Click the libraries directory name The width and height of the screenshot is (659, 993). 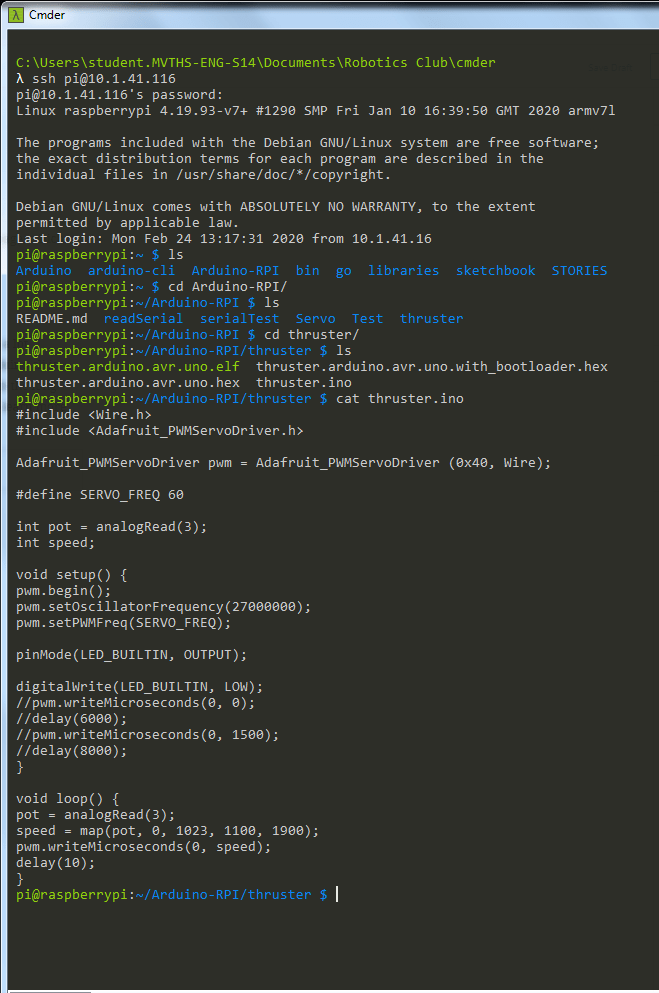403,270
